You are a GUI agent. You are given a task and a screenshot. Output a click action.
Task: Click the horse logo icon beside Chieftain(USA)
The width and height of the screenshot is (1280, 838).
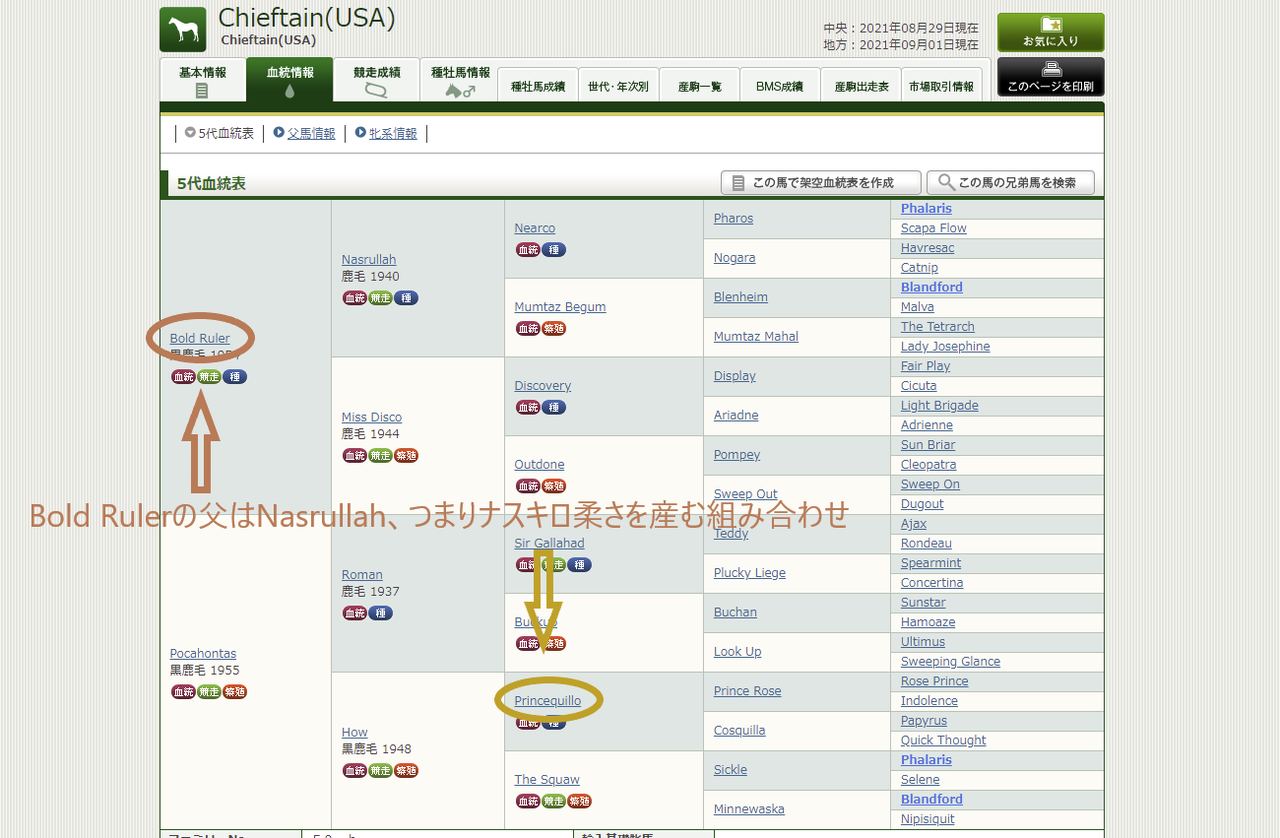point(183,30)
